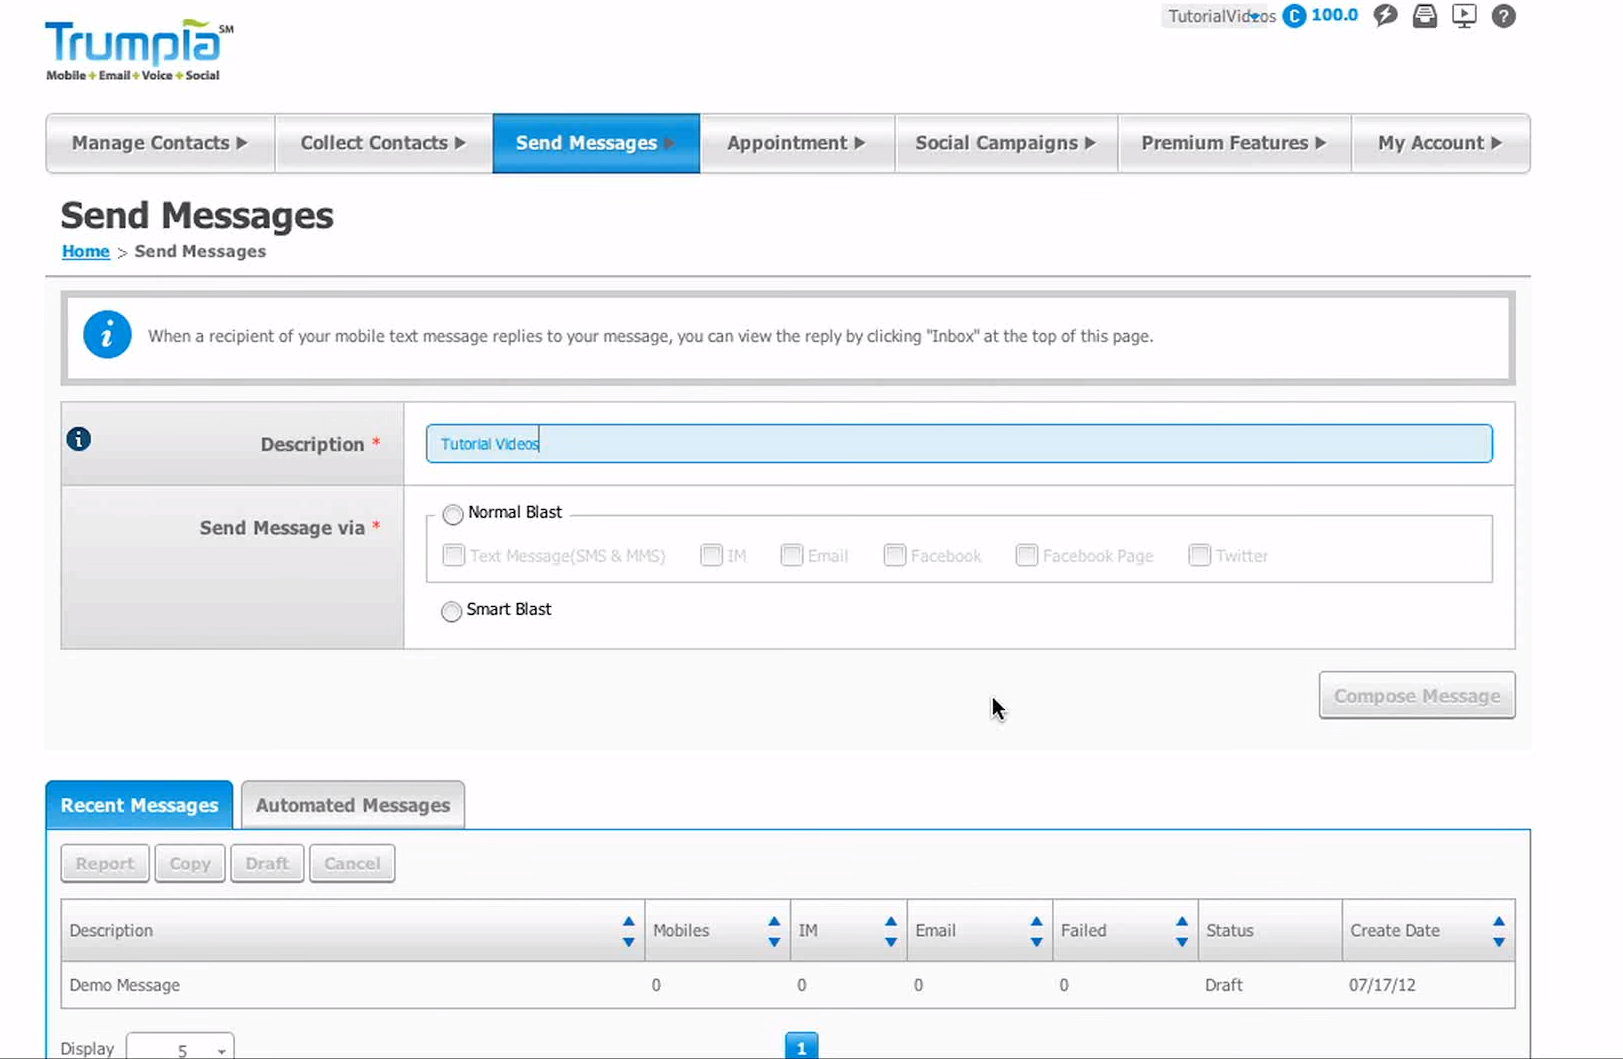Check the Facebook Page checkbox
The width and height of the screenshot is (1623, 1059).
(1026, 555)
